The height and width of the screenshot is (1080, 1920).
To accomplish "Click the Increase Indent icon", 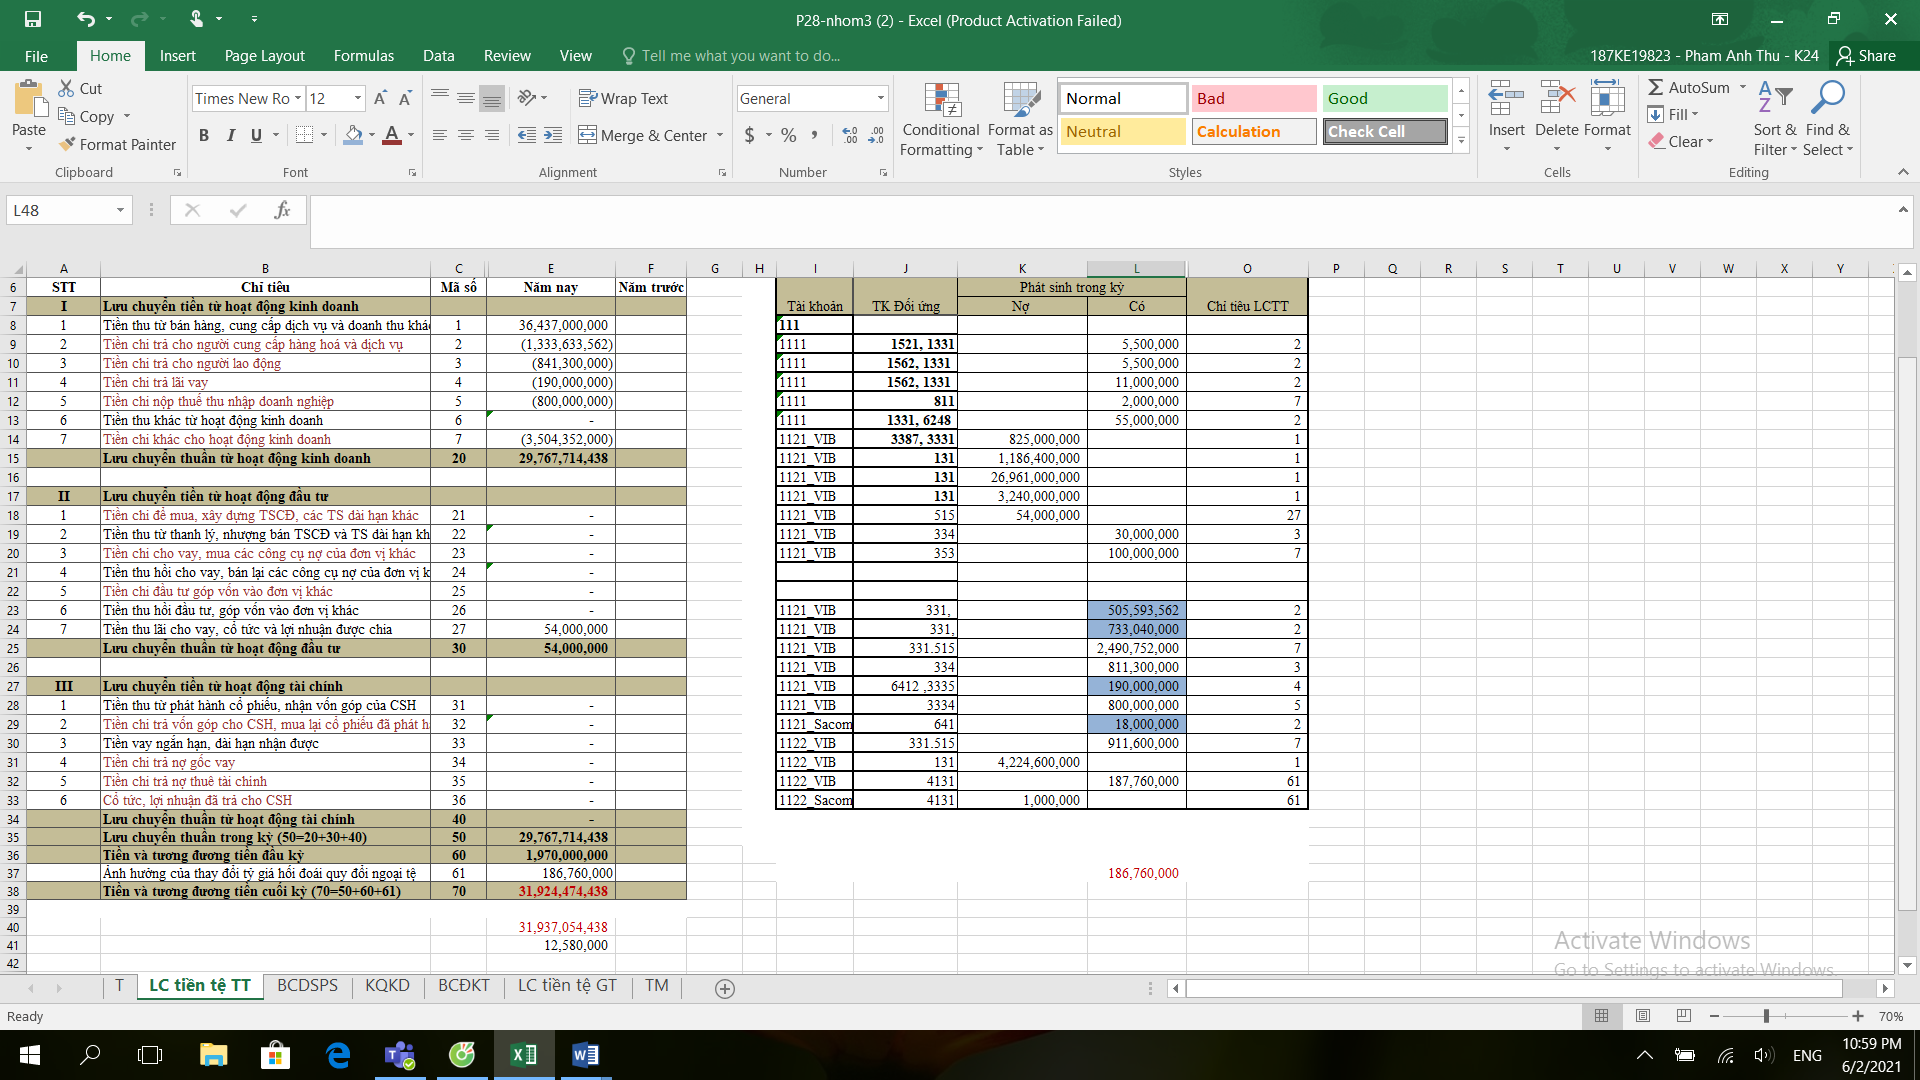I will [x=553, y=136].
